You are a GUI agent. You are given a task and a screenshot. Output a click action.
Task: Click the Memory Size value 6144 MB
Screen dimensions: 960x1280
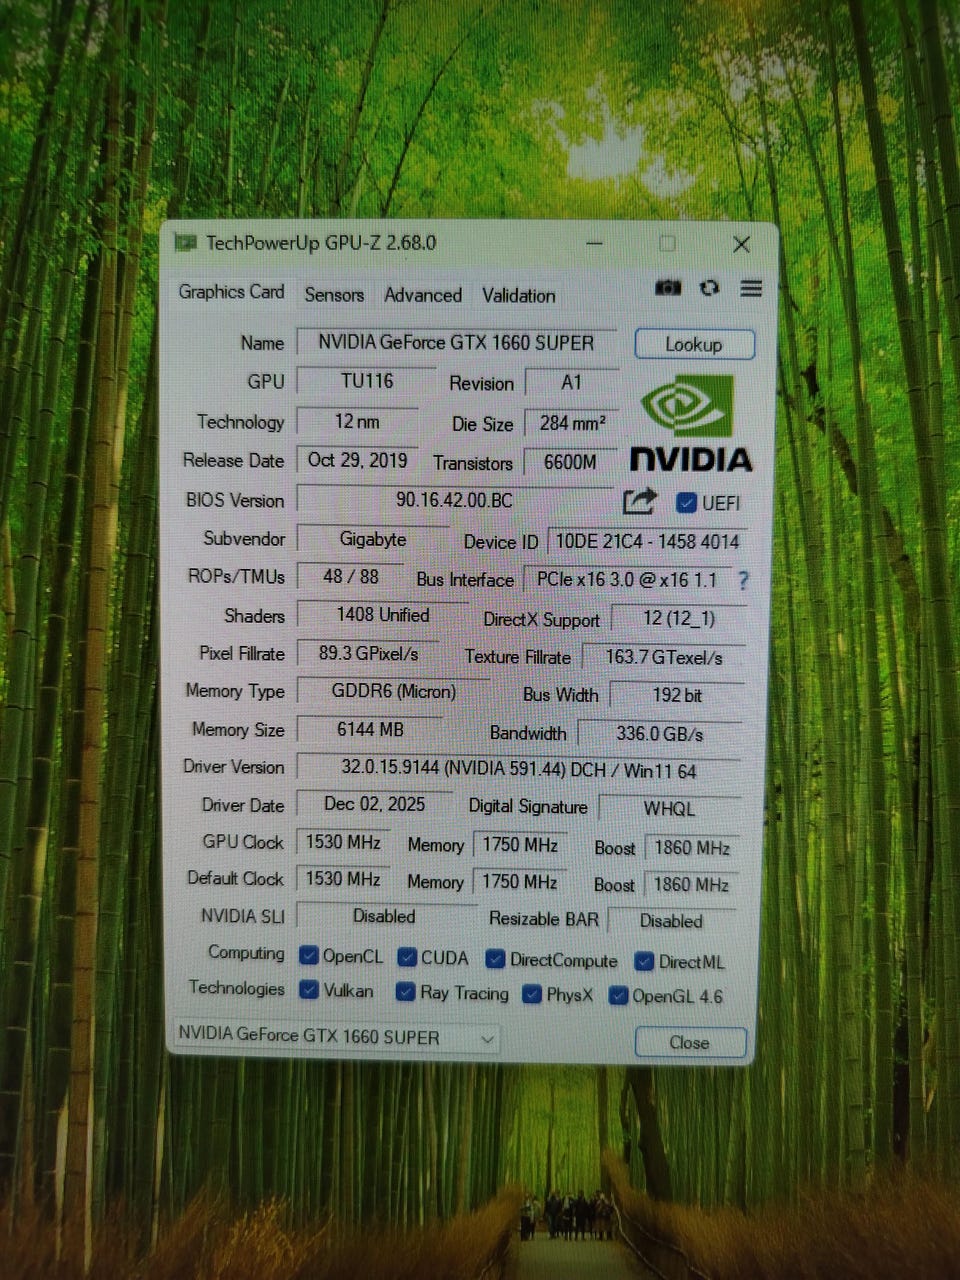tap(370, 730)
